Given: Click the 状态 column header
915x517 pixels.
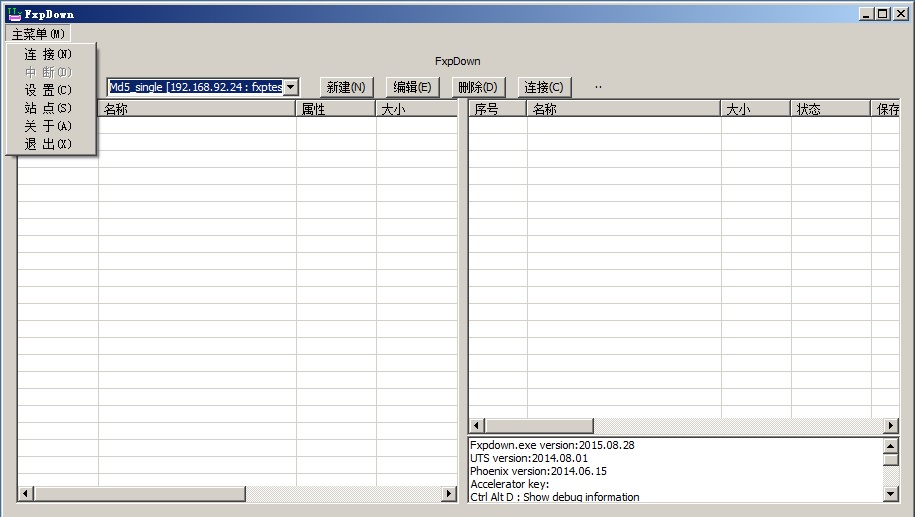Looking at the screenshot, I should click(x=831, y=109).
